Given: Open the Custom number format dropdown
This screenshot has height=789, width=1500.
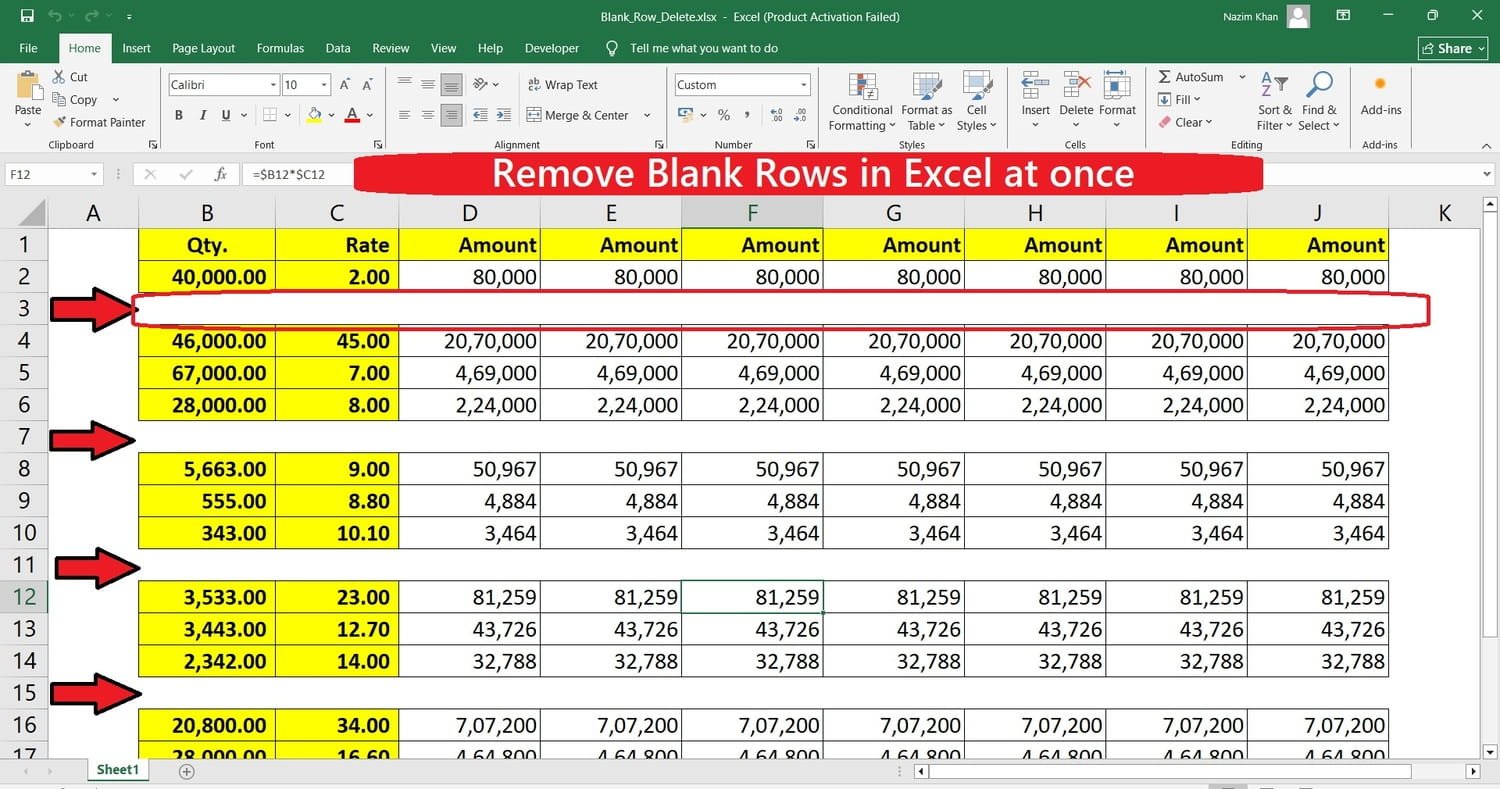Looking at the screenshot, I should [803, 85].
